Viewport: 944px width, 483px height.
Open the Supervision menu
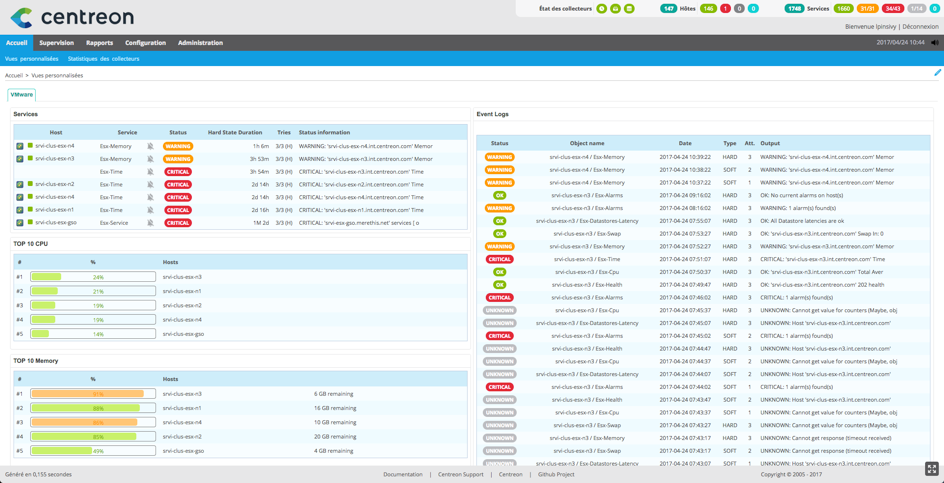[56, 43]
